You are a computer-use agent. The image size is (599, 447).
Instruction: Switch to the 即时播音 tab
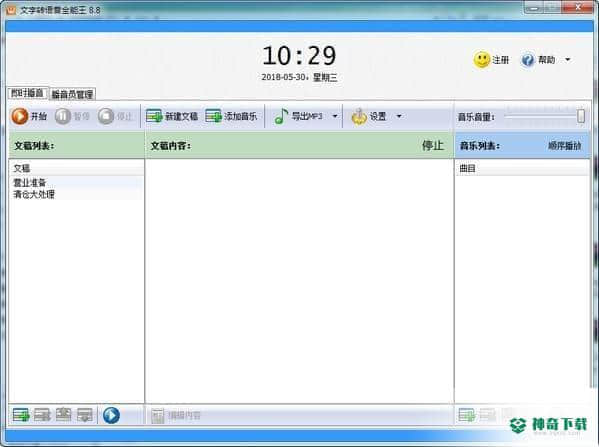(28, 93)
